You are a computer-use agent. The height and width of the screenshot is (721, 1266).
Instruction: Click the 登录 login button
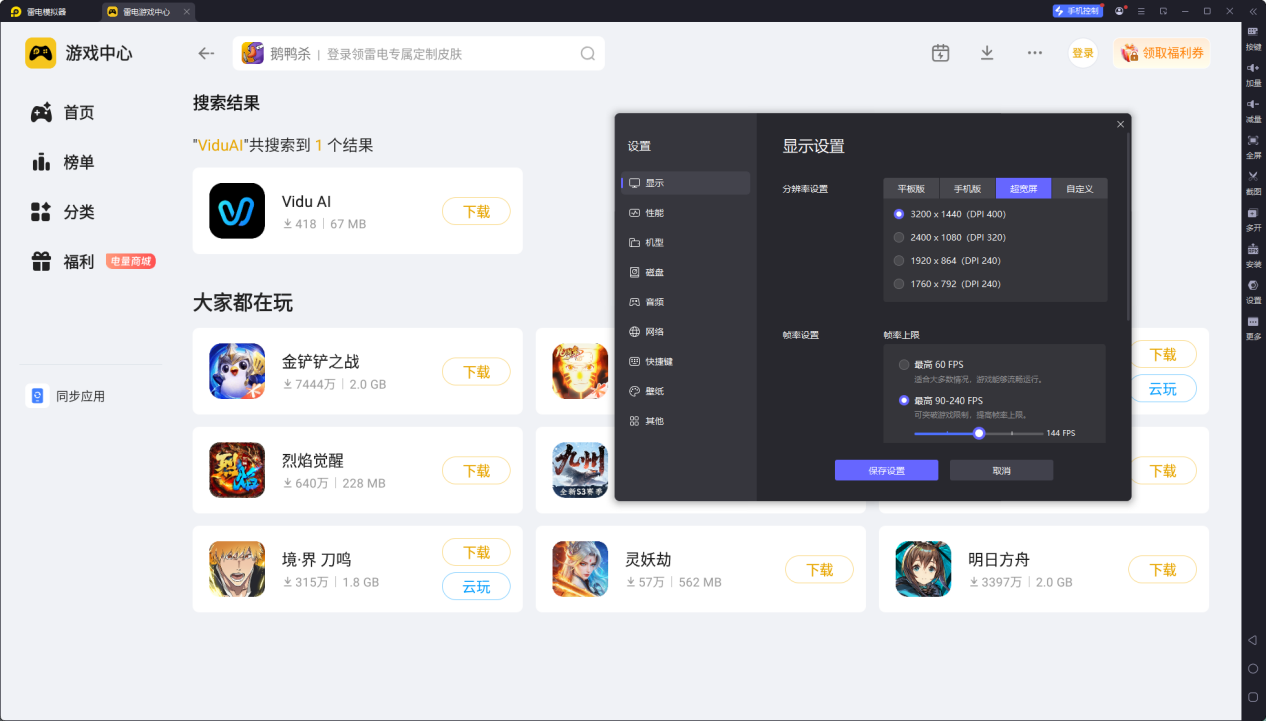(1083, 53)
